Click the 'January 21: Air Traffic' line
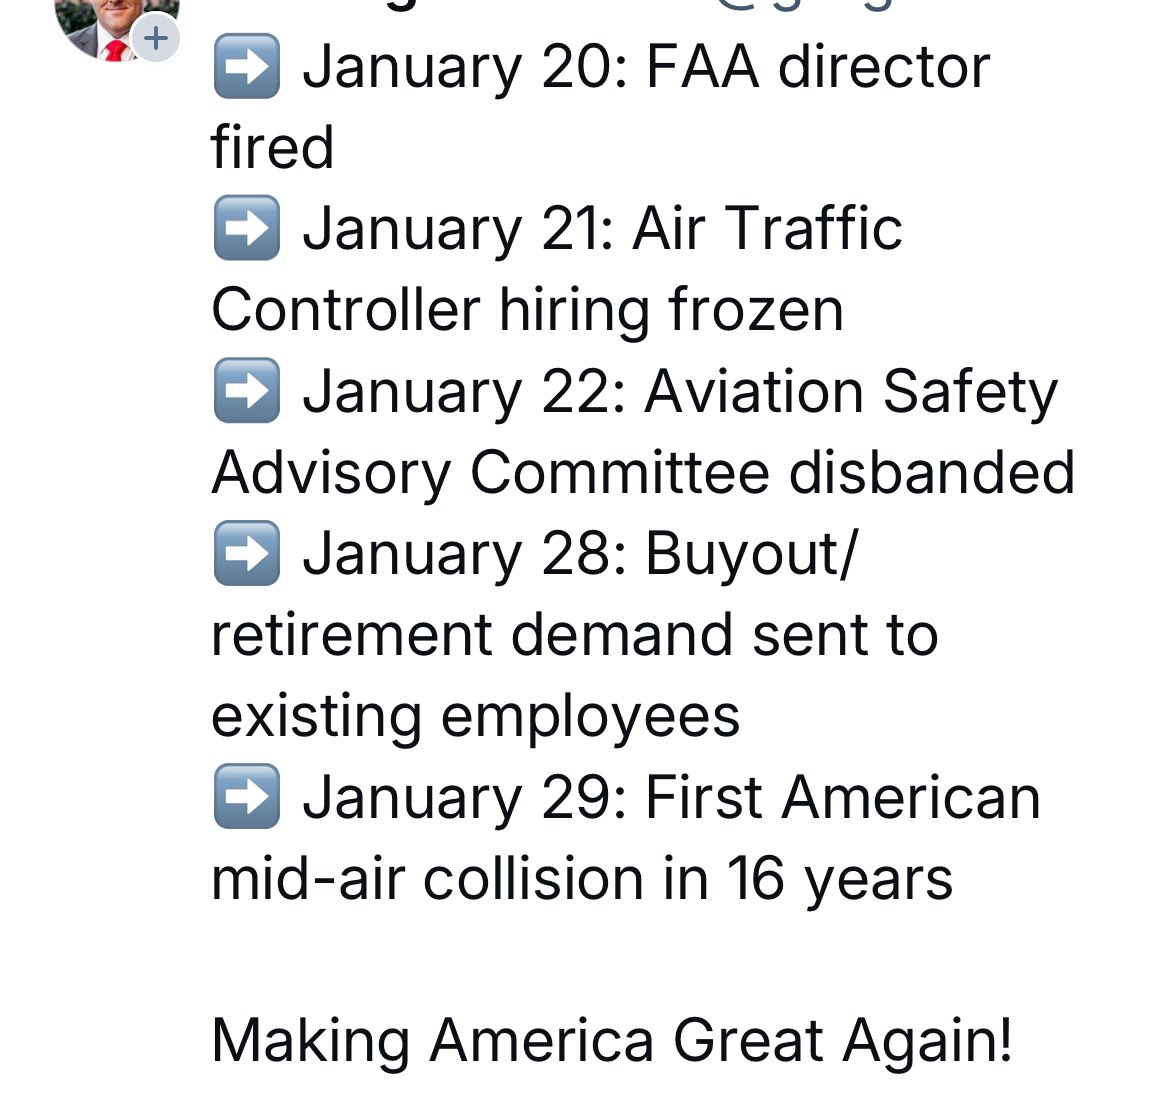 click(602, 229)
